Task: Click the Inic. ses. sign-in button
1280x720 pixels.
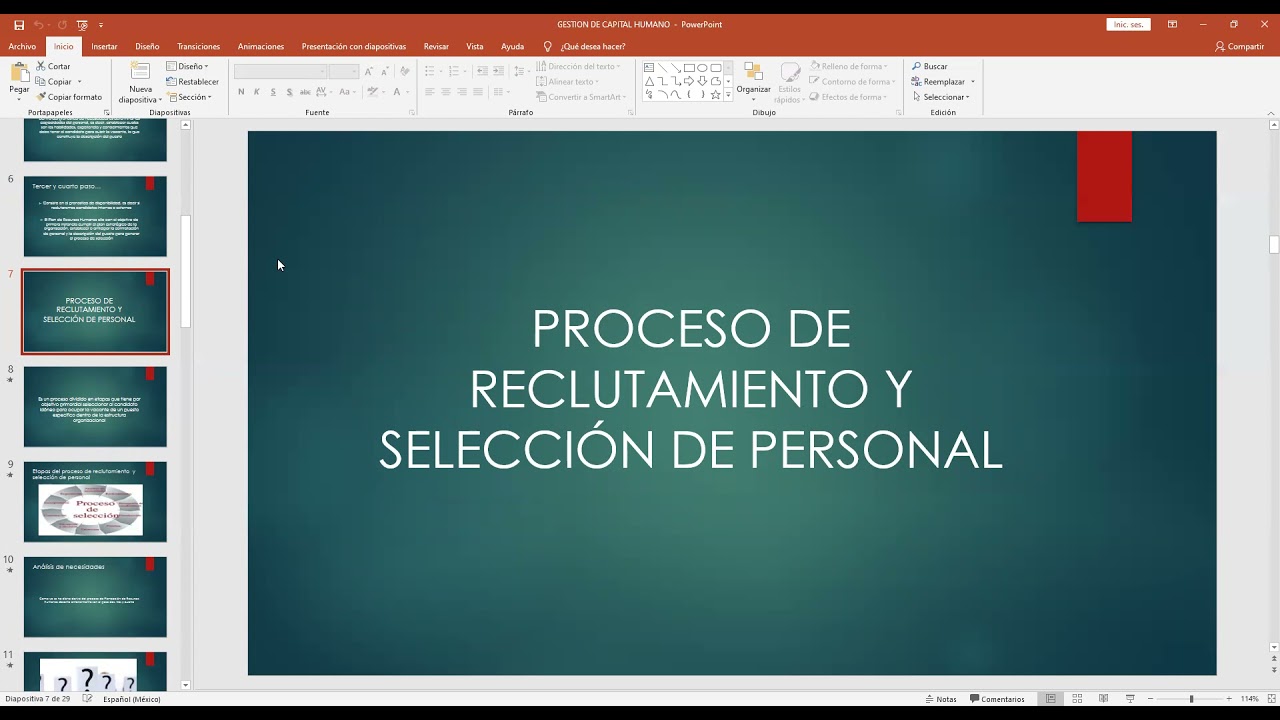Action: click(1128, 25)
